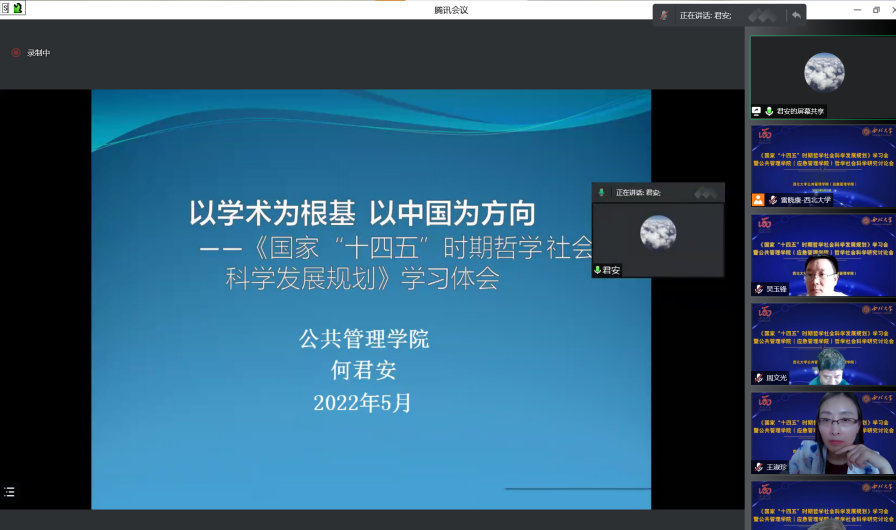
Task: Click the screen-share icon on 君安's top thumbnail
Action: point(757,111)
